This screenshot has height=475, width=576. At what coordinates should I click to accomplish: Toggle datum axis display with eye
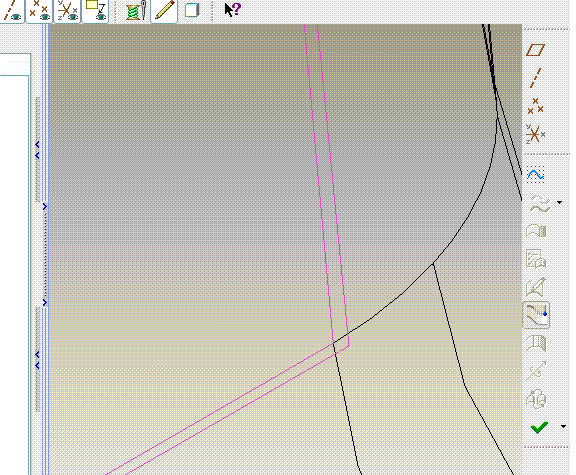12,11
